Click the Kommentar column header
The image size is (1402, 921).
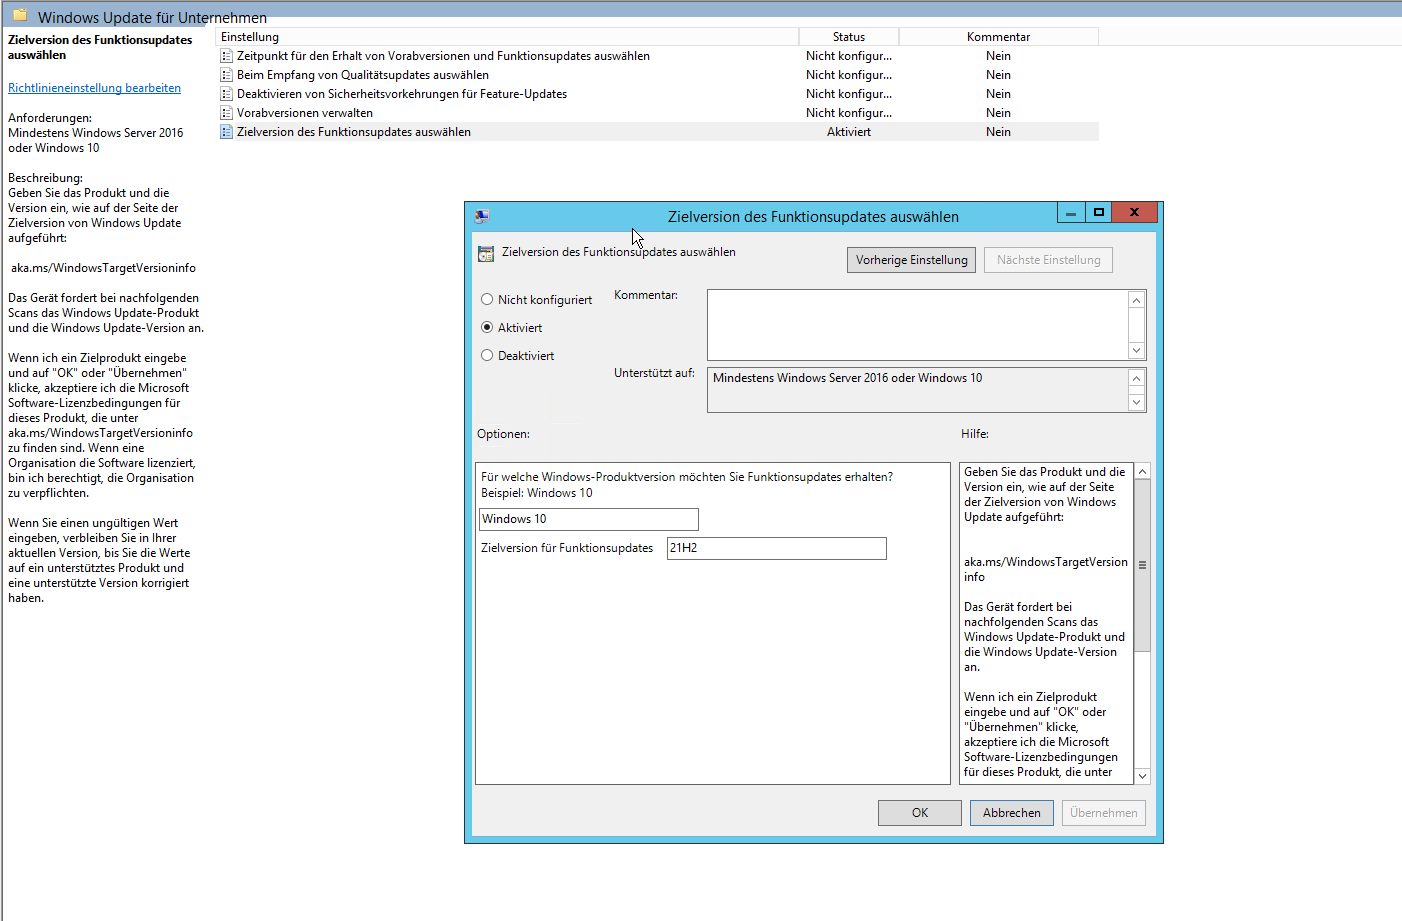pyautogui.click(x=998, y=37)
